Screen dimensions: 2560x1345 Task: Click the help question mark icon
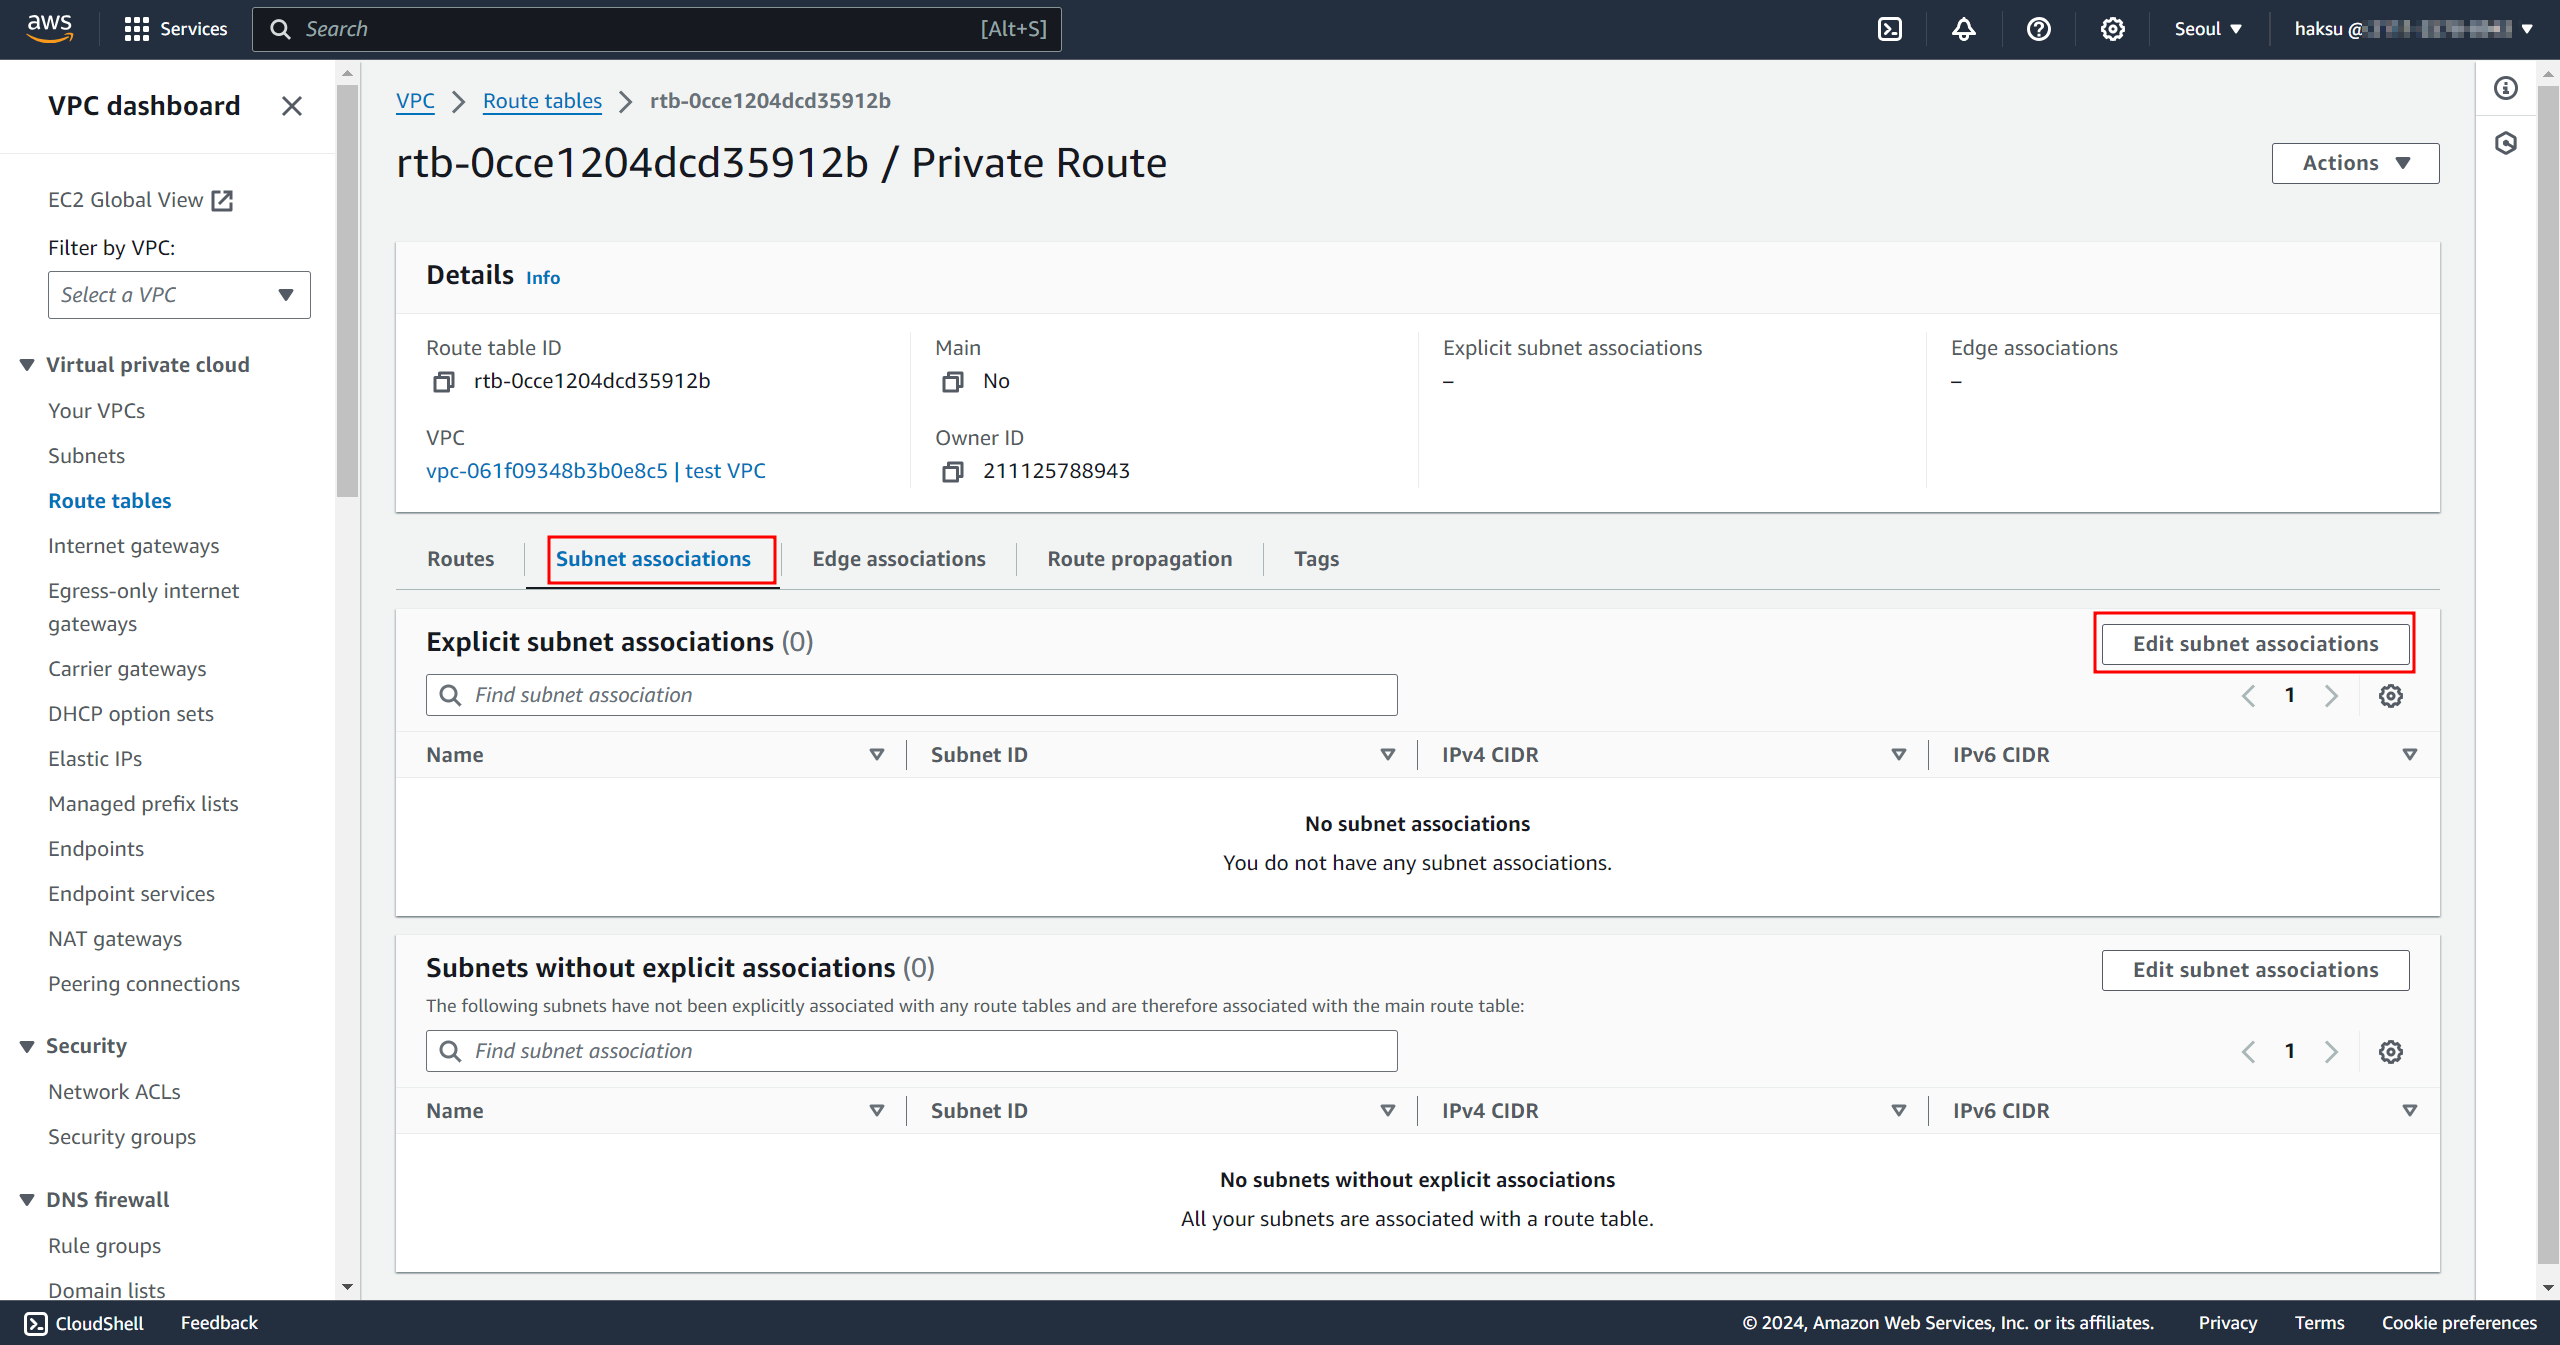click(2038, 29)
